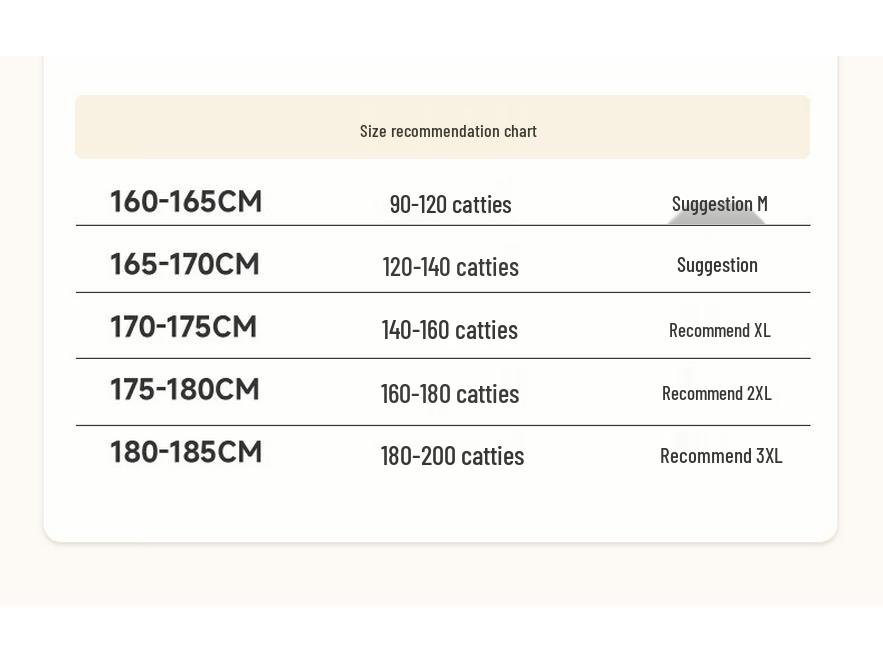This screenshot has width=883, height=663.
Task: Select the 160-165CM height label
Action: coord(186,202)
